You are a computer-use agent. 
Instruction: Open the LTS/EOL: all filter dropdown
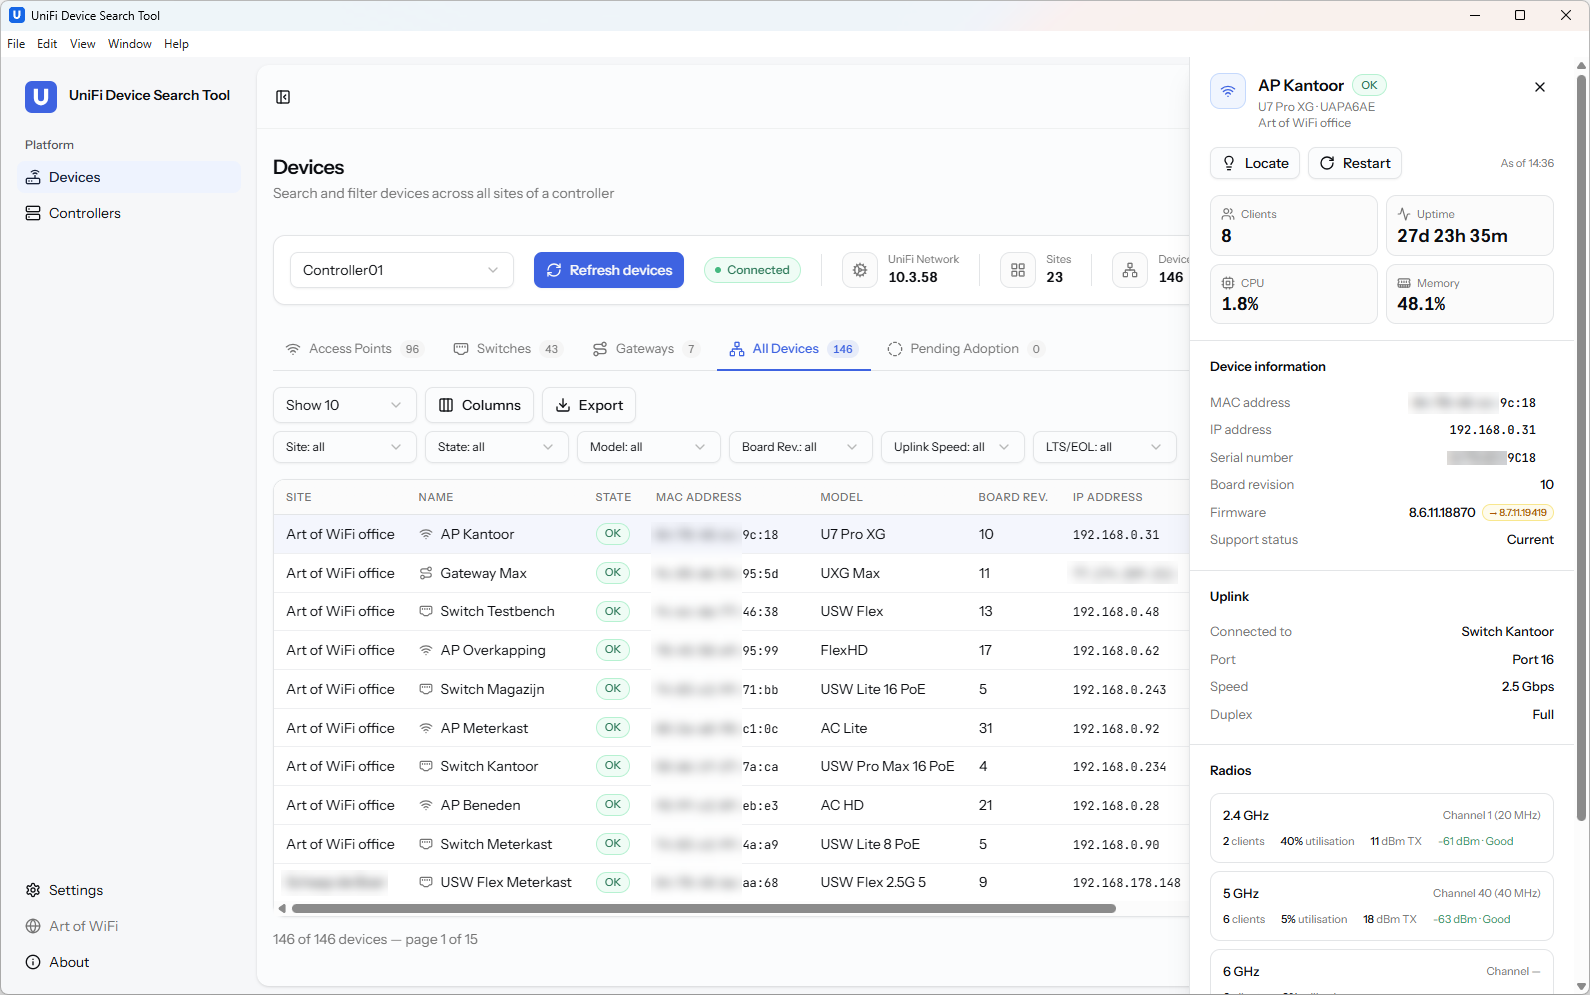pos(1105,447)
